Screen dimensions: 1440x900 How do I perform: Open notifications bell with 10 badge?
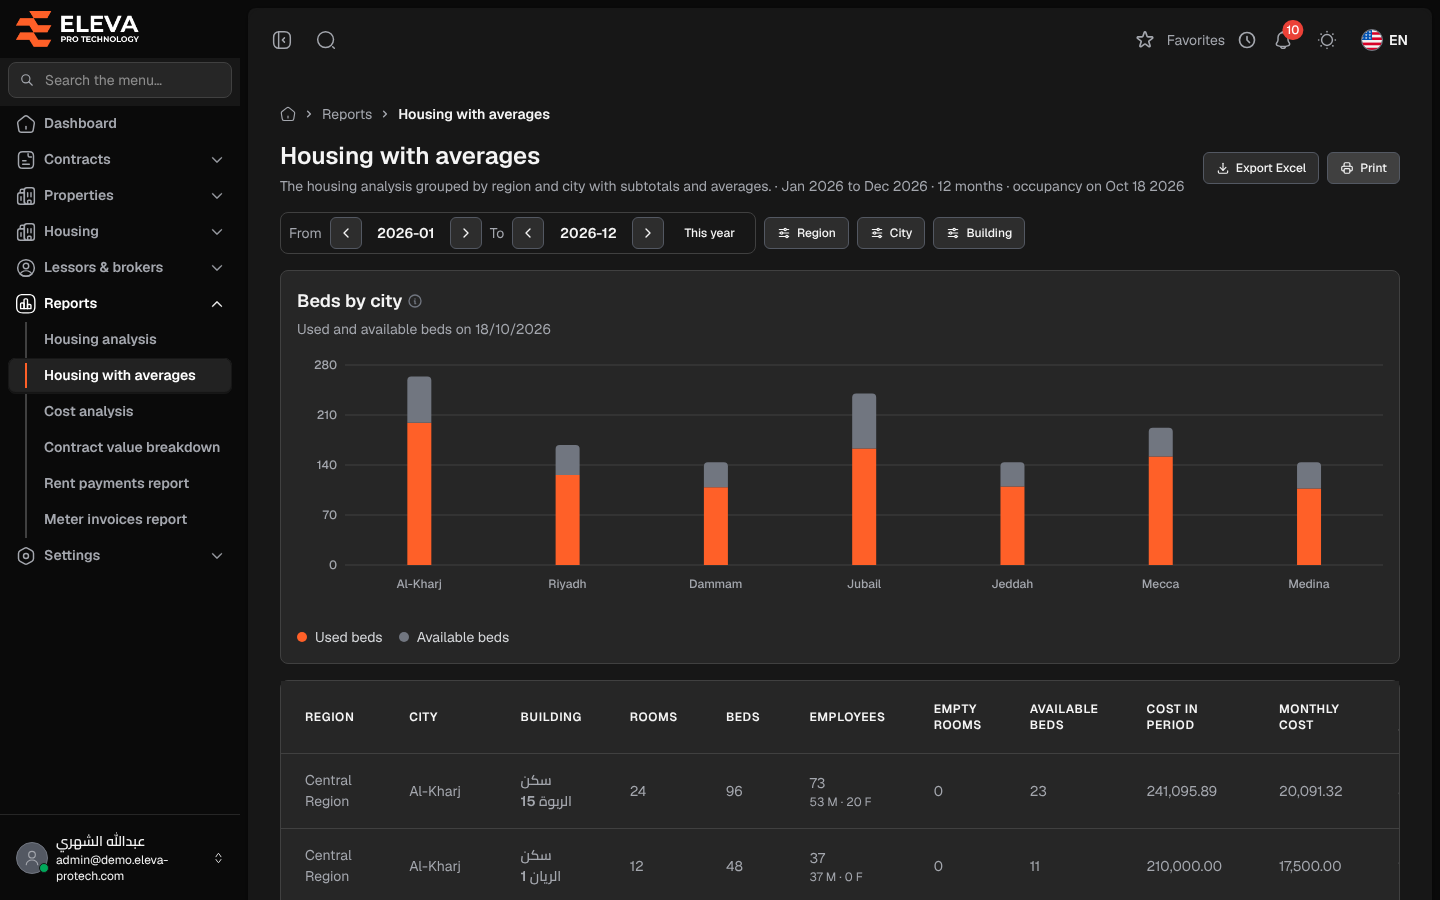click(1284, 39)
